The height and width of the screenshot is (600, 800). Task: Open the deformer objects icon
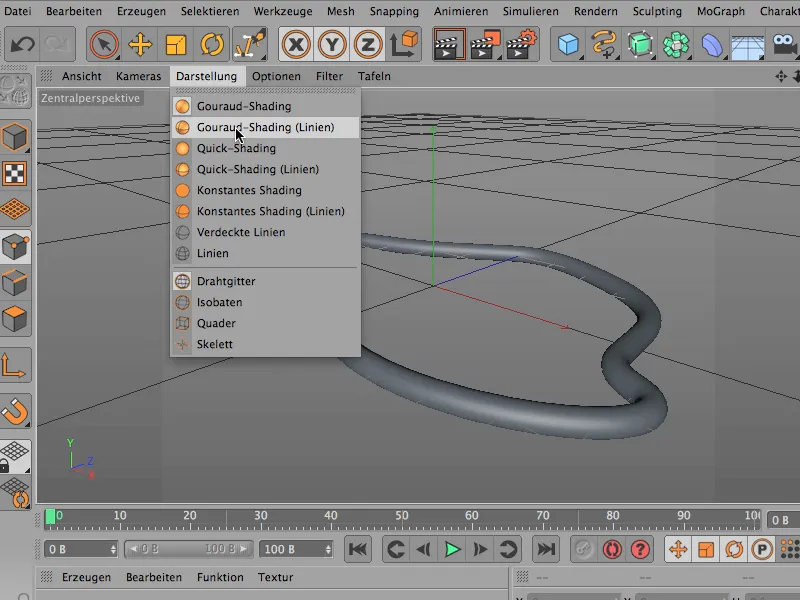(x=712, y=44)
